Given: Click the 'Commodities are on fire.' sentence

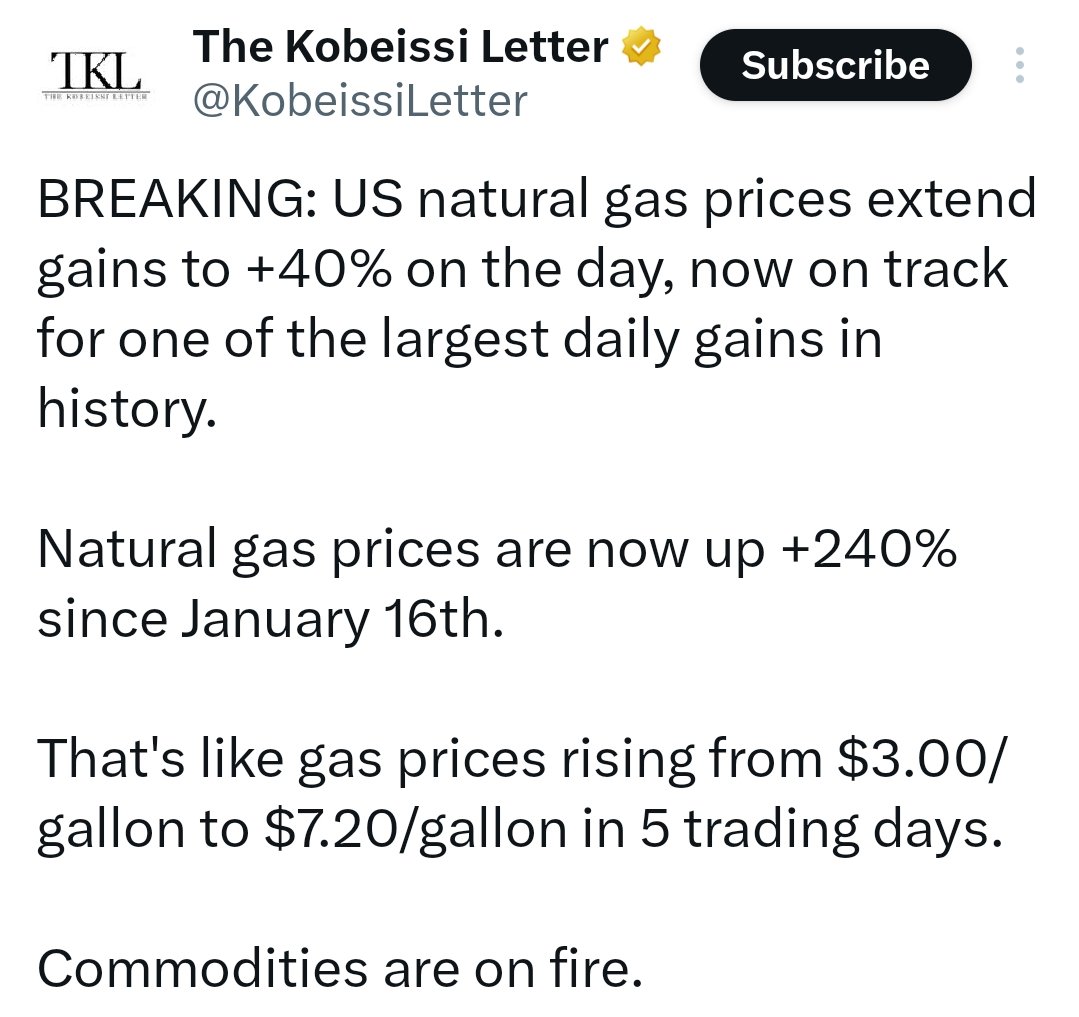Looking at the screenshot, I should coord(339,969).
